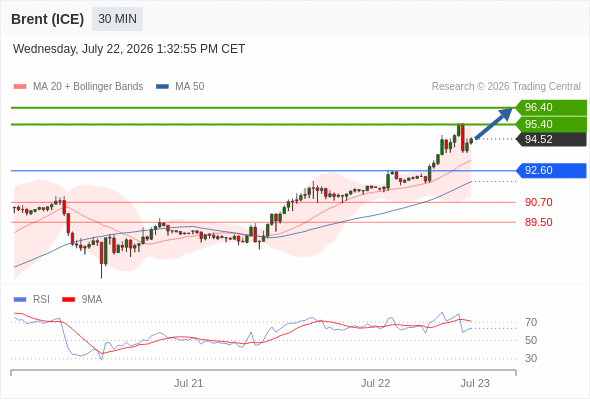Click the RSI blue legend swatch
The width and height of the screenshot is (590, 400).
tap(20, 300)
